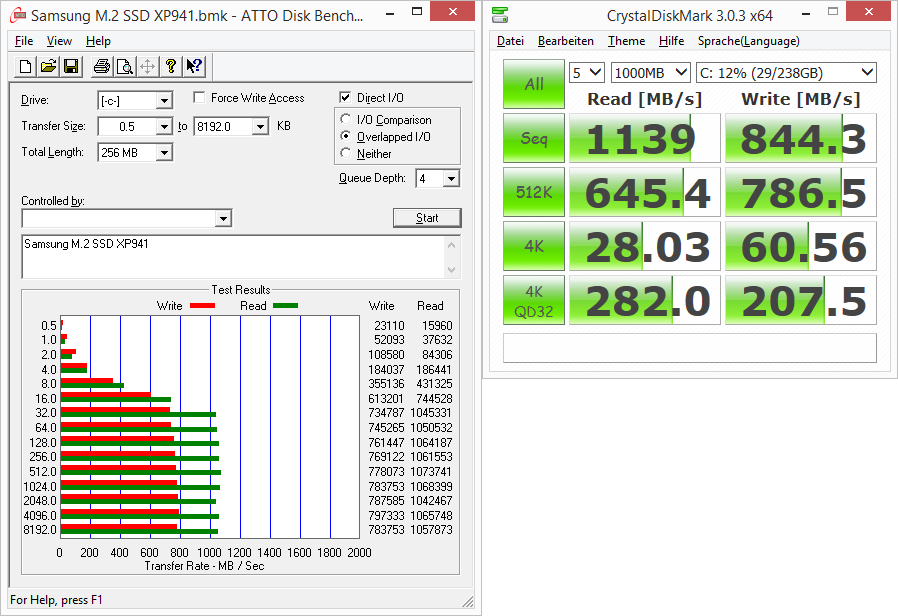898x616 pixels.
Task: Select the Neither radio button
Action: click(x=345, y=153)
